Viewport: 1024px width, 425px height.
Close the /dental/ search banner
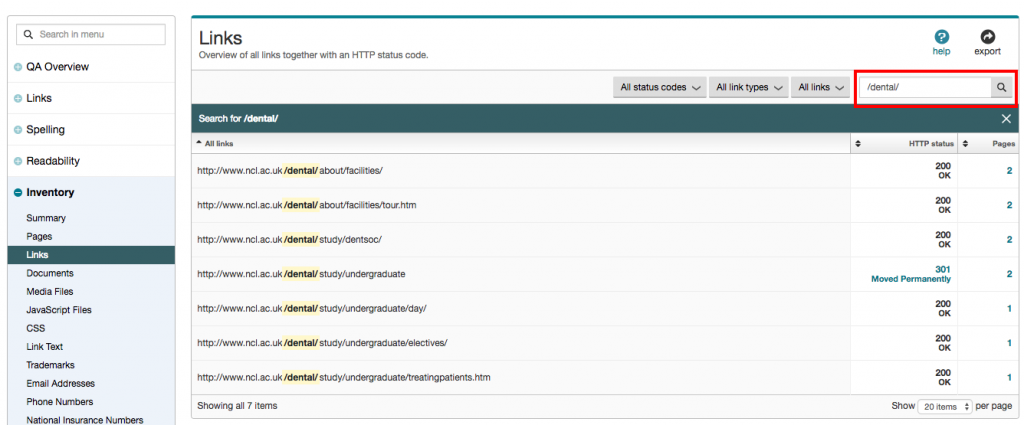1006,119
